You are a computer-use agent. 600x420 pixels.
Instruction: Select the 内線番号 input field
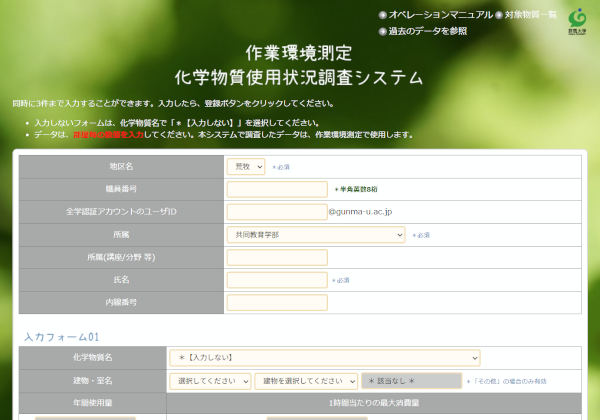[x=277, y=303]
